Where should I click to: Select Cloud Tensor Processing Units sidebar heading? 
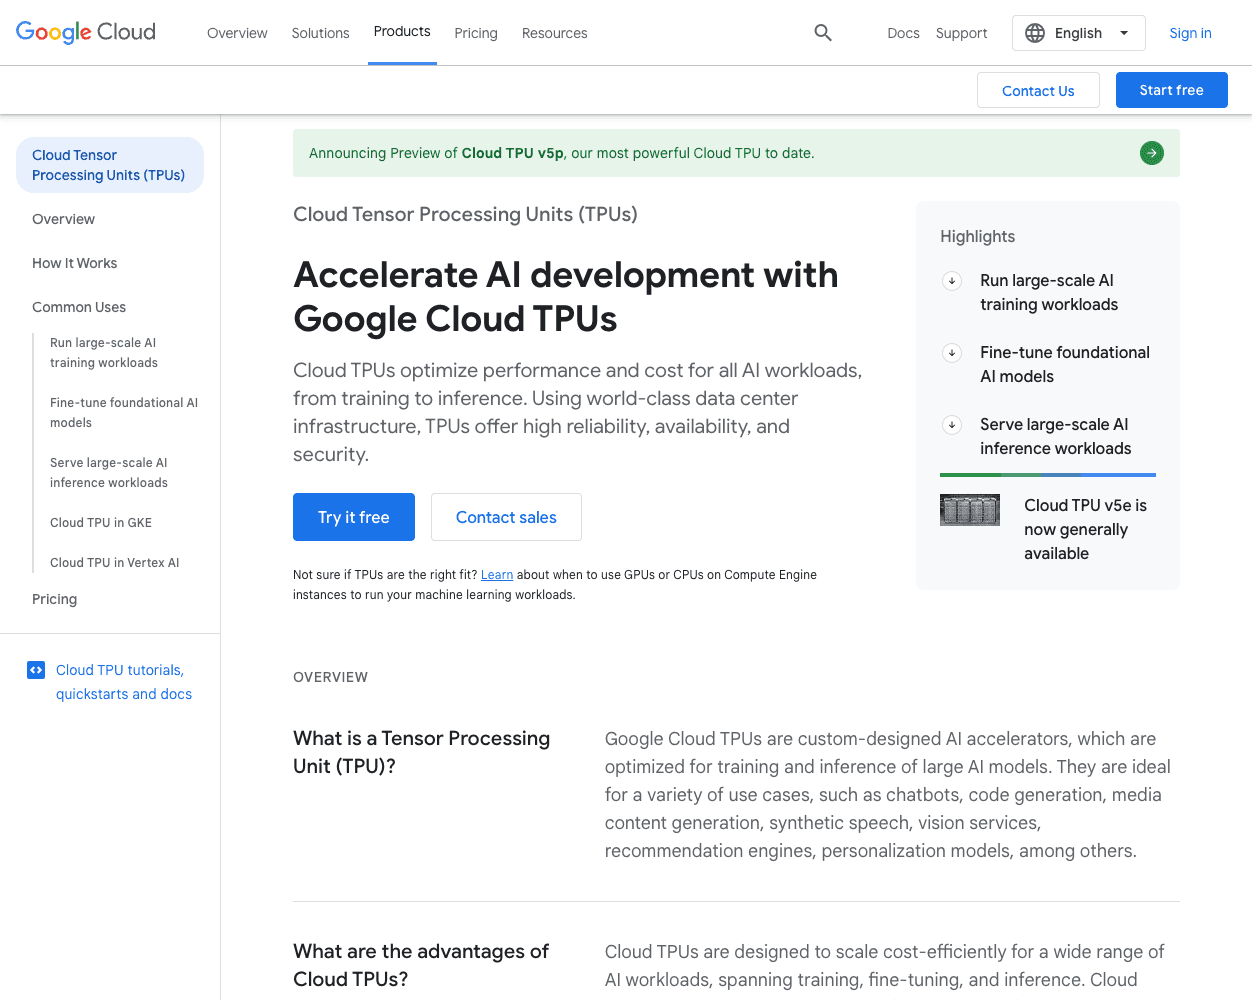110,165
